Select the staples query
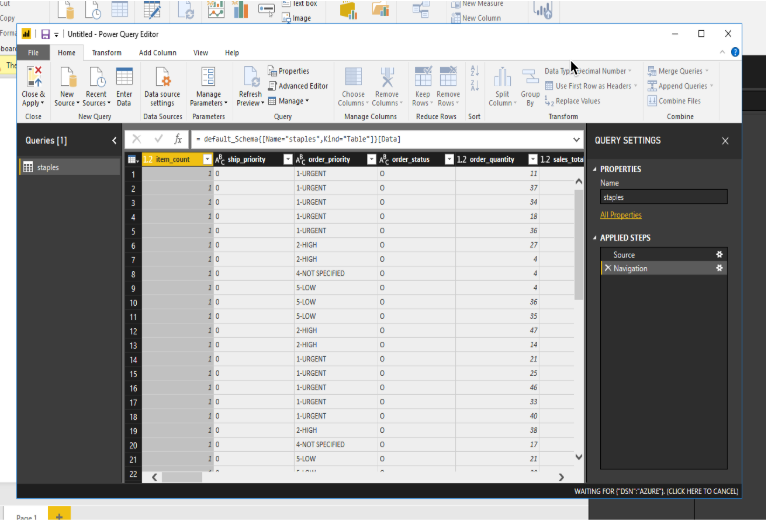Screen dimensions: 767x522 pyautogui.click(x=69, y=167)
